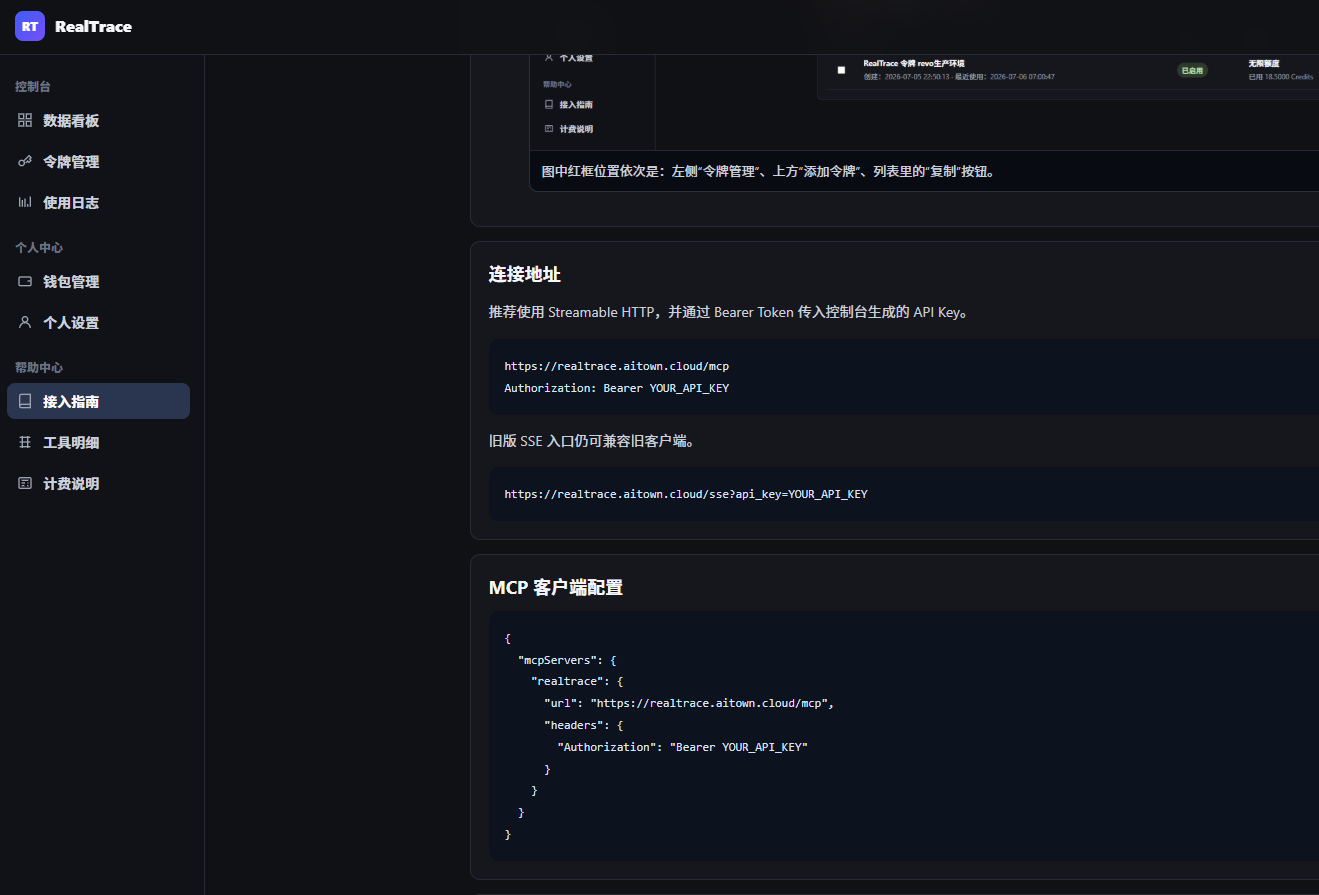This screenshot has width=1319, height=895.
Task: Select the 接入指南 book icon
Action: (x=25, y=401)
